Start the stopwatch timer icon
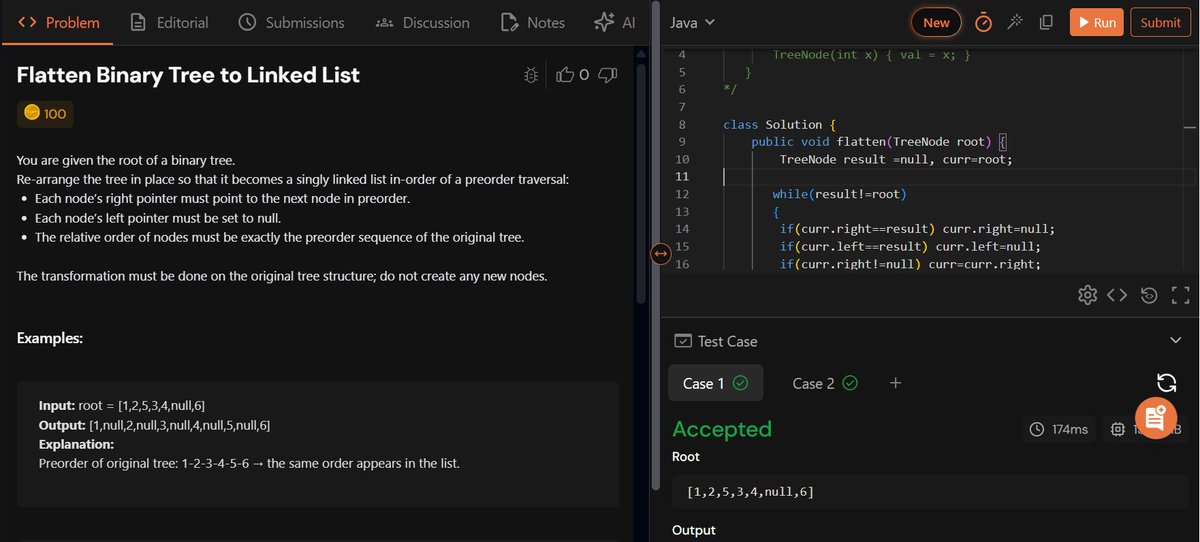The image size is (1200, 542). click(x=983, y=22)
